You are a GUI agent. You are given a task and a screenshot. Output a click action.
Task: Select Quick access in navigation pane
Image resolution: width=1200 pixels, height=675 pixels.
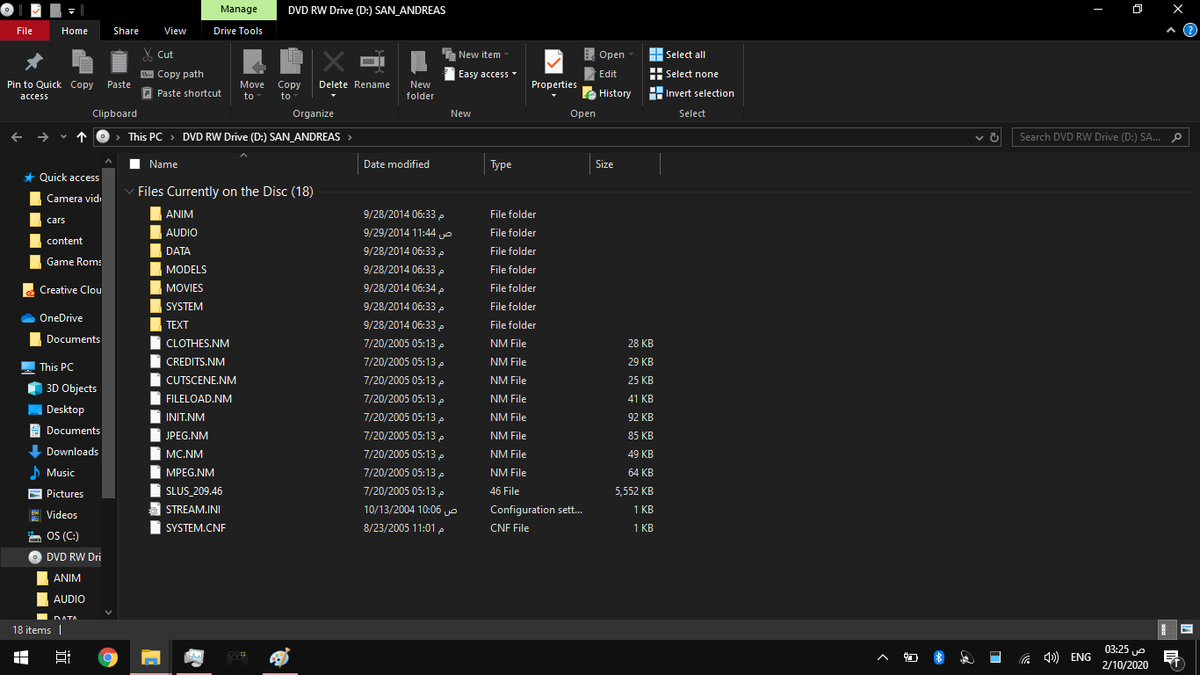pyautogui.click(x=60, y=177)
